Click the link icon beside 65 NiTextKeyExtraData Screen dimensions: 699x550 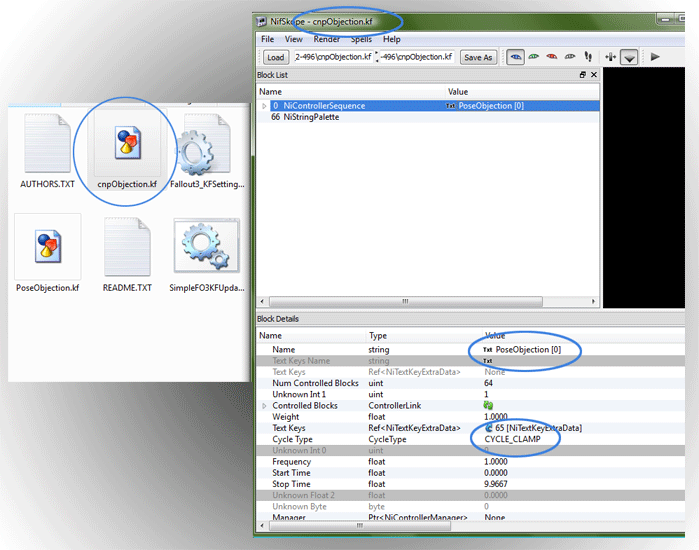pyautogui.click(x=489, y=428)
